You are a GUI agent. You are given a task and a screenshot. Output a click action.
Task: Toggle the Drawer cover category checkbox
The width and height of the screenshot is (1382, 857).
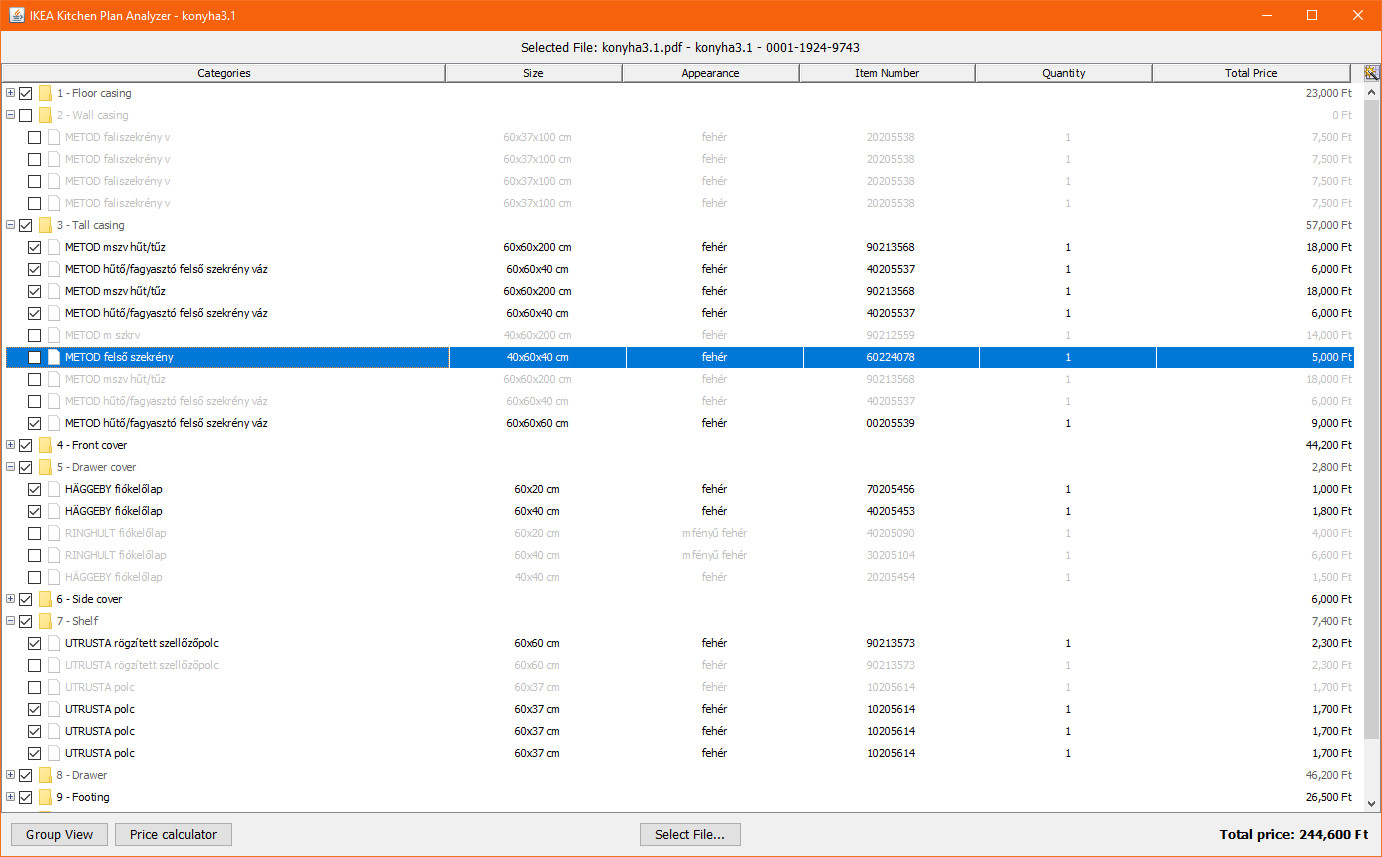[x=26, y=467]
